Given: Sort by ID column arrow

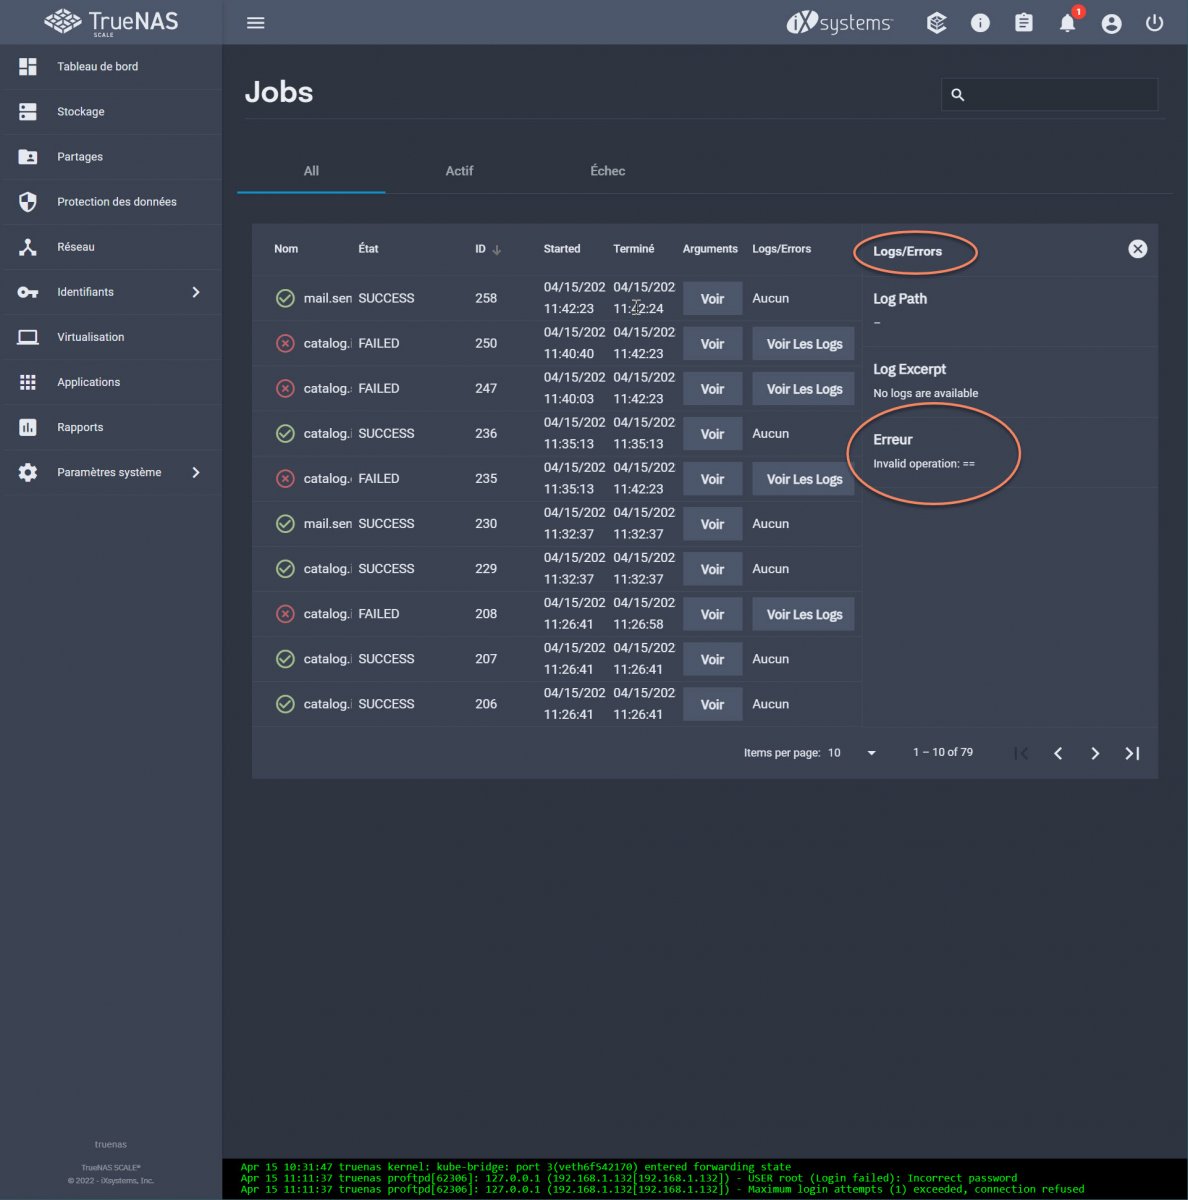Looking at the screenshot, I should coord(497,250).
